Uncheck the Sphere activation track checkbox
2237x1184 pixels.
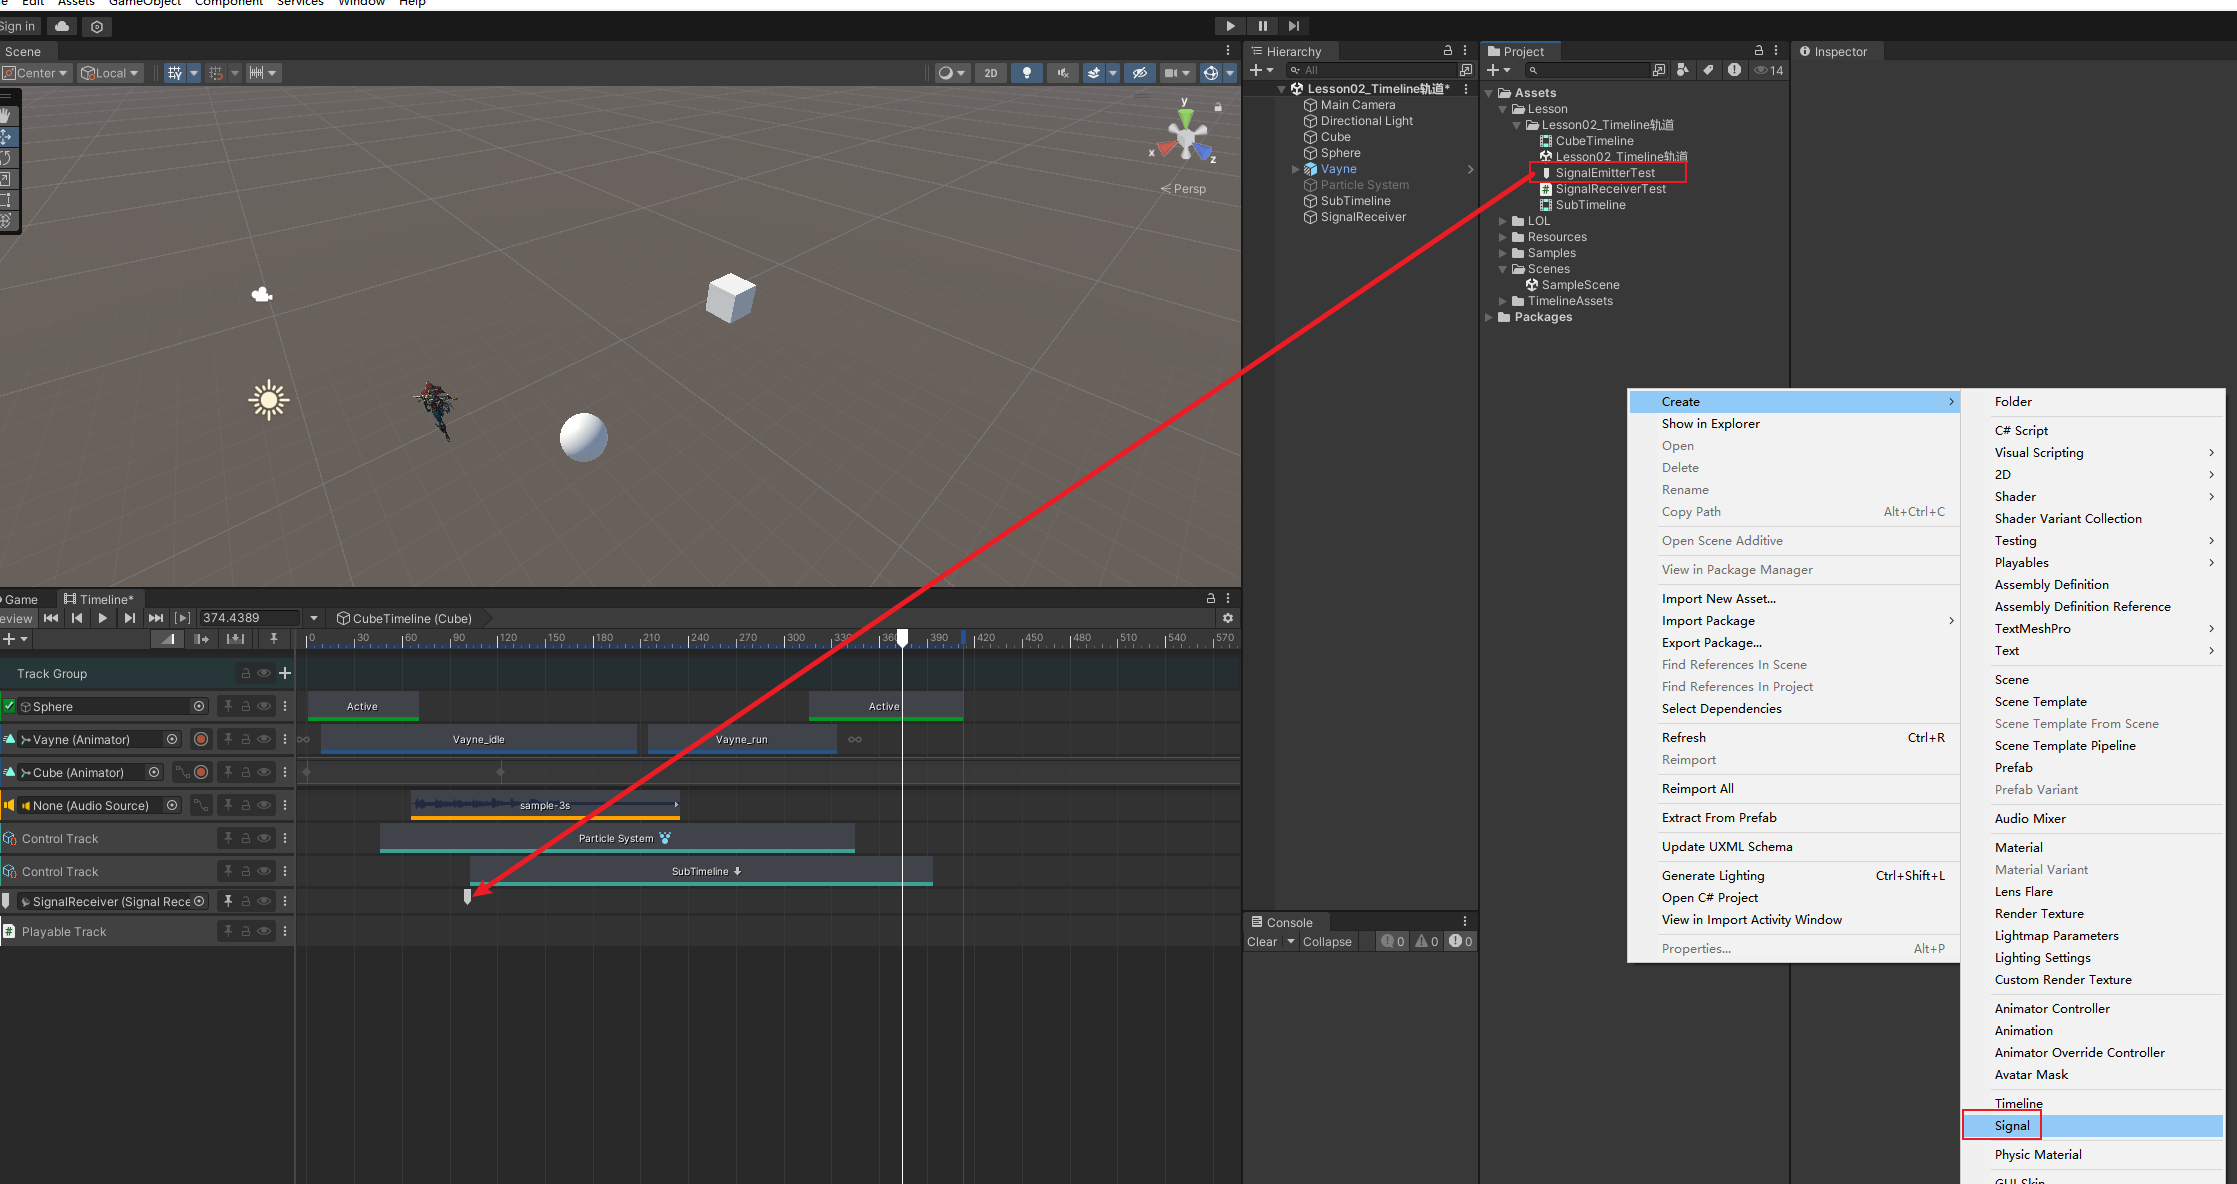(x=9, y=706)
